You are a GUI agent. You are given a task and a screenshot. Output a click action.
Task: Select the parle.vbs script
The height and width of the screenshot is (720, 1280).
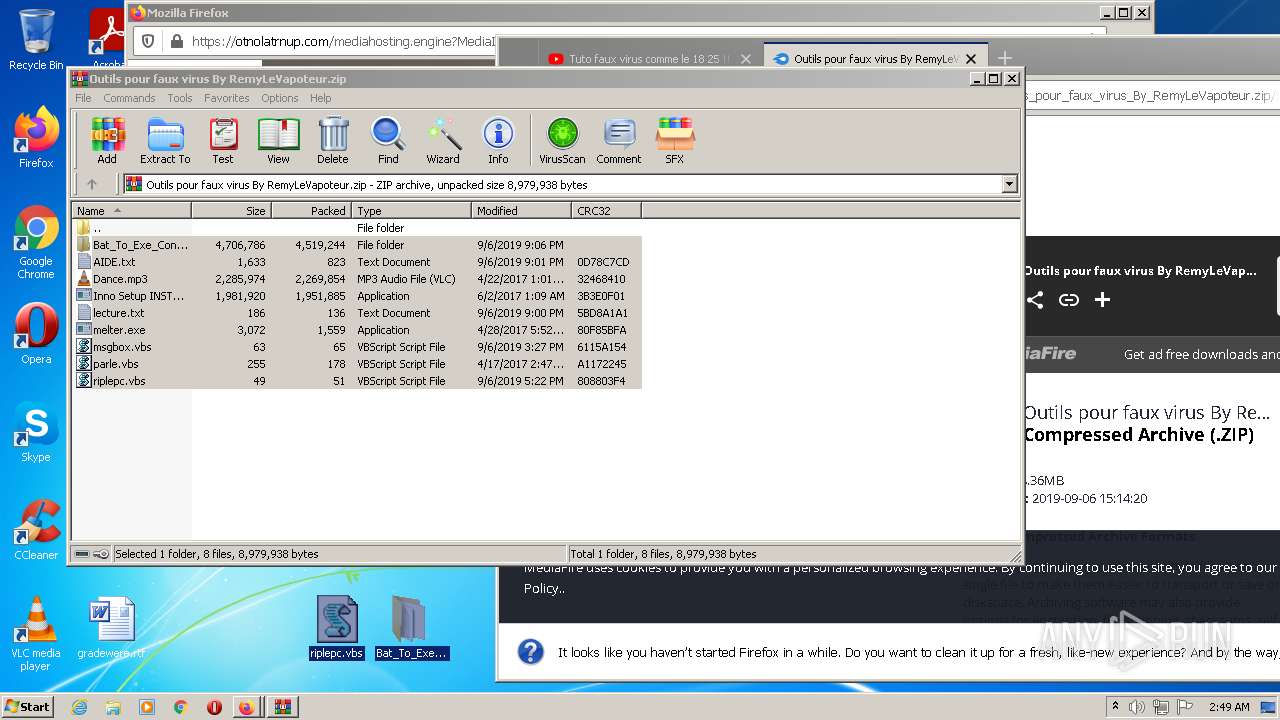coord(357,364)
